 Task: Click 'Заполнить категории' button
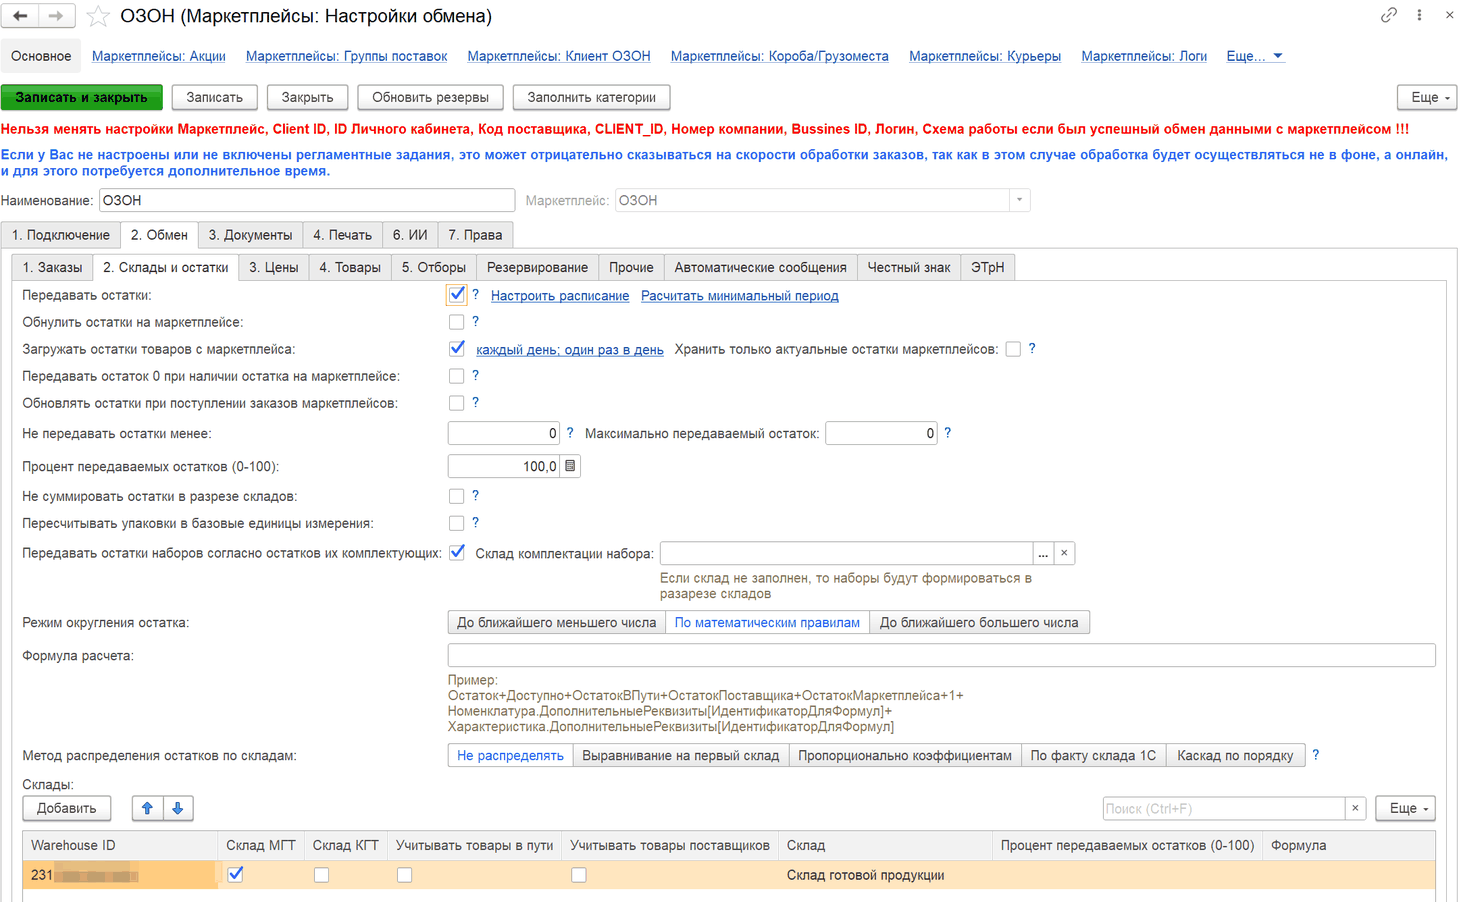[592, 97]
